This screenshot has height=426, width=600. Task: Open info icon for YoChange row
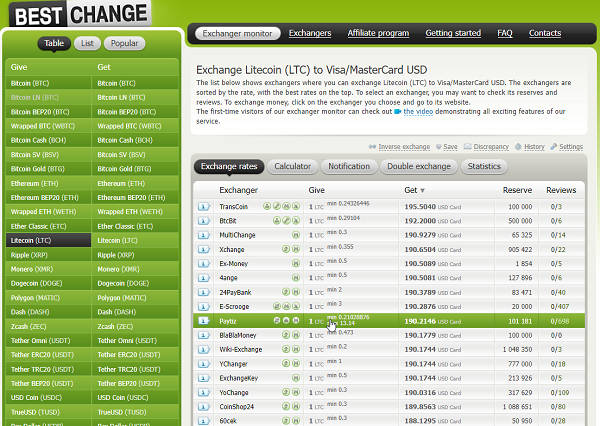[204, 392]
